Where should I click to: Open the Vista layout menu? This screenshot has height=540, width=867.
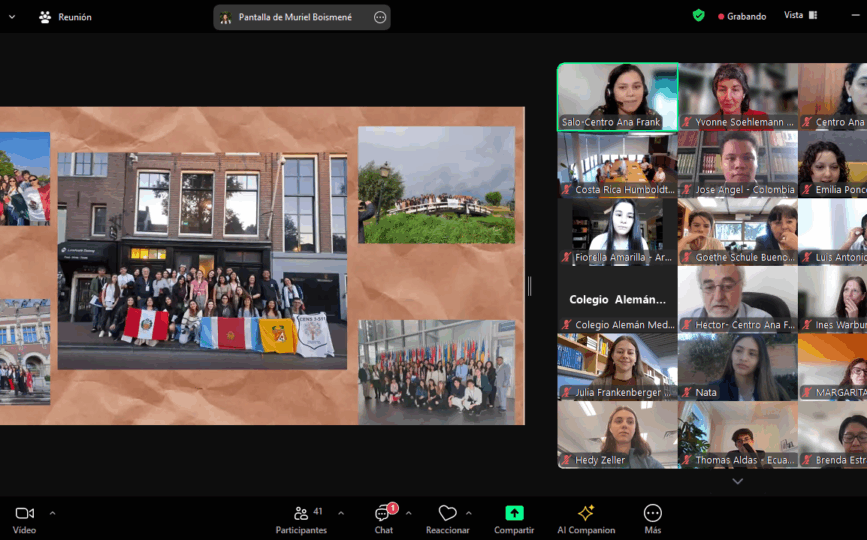(x=800, y=16)
